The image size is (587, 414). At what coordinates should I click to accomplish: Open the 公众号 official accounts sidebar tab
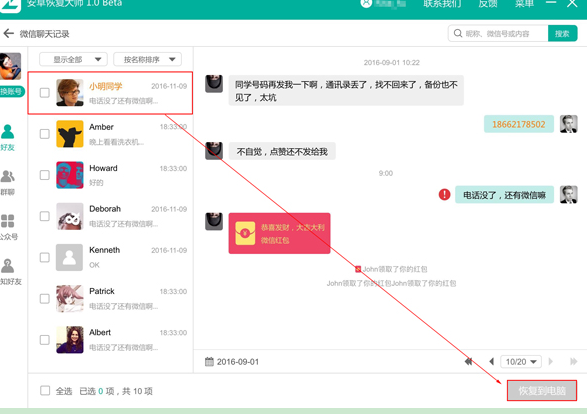[8, 227]
